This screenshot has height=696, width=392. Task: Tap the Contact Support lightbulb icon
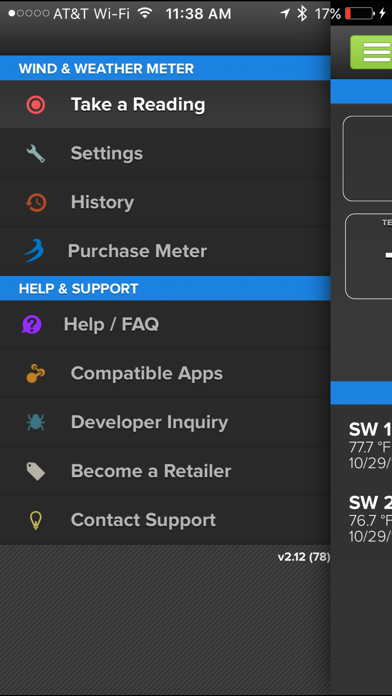point(36,520)
